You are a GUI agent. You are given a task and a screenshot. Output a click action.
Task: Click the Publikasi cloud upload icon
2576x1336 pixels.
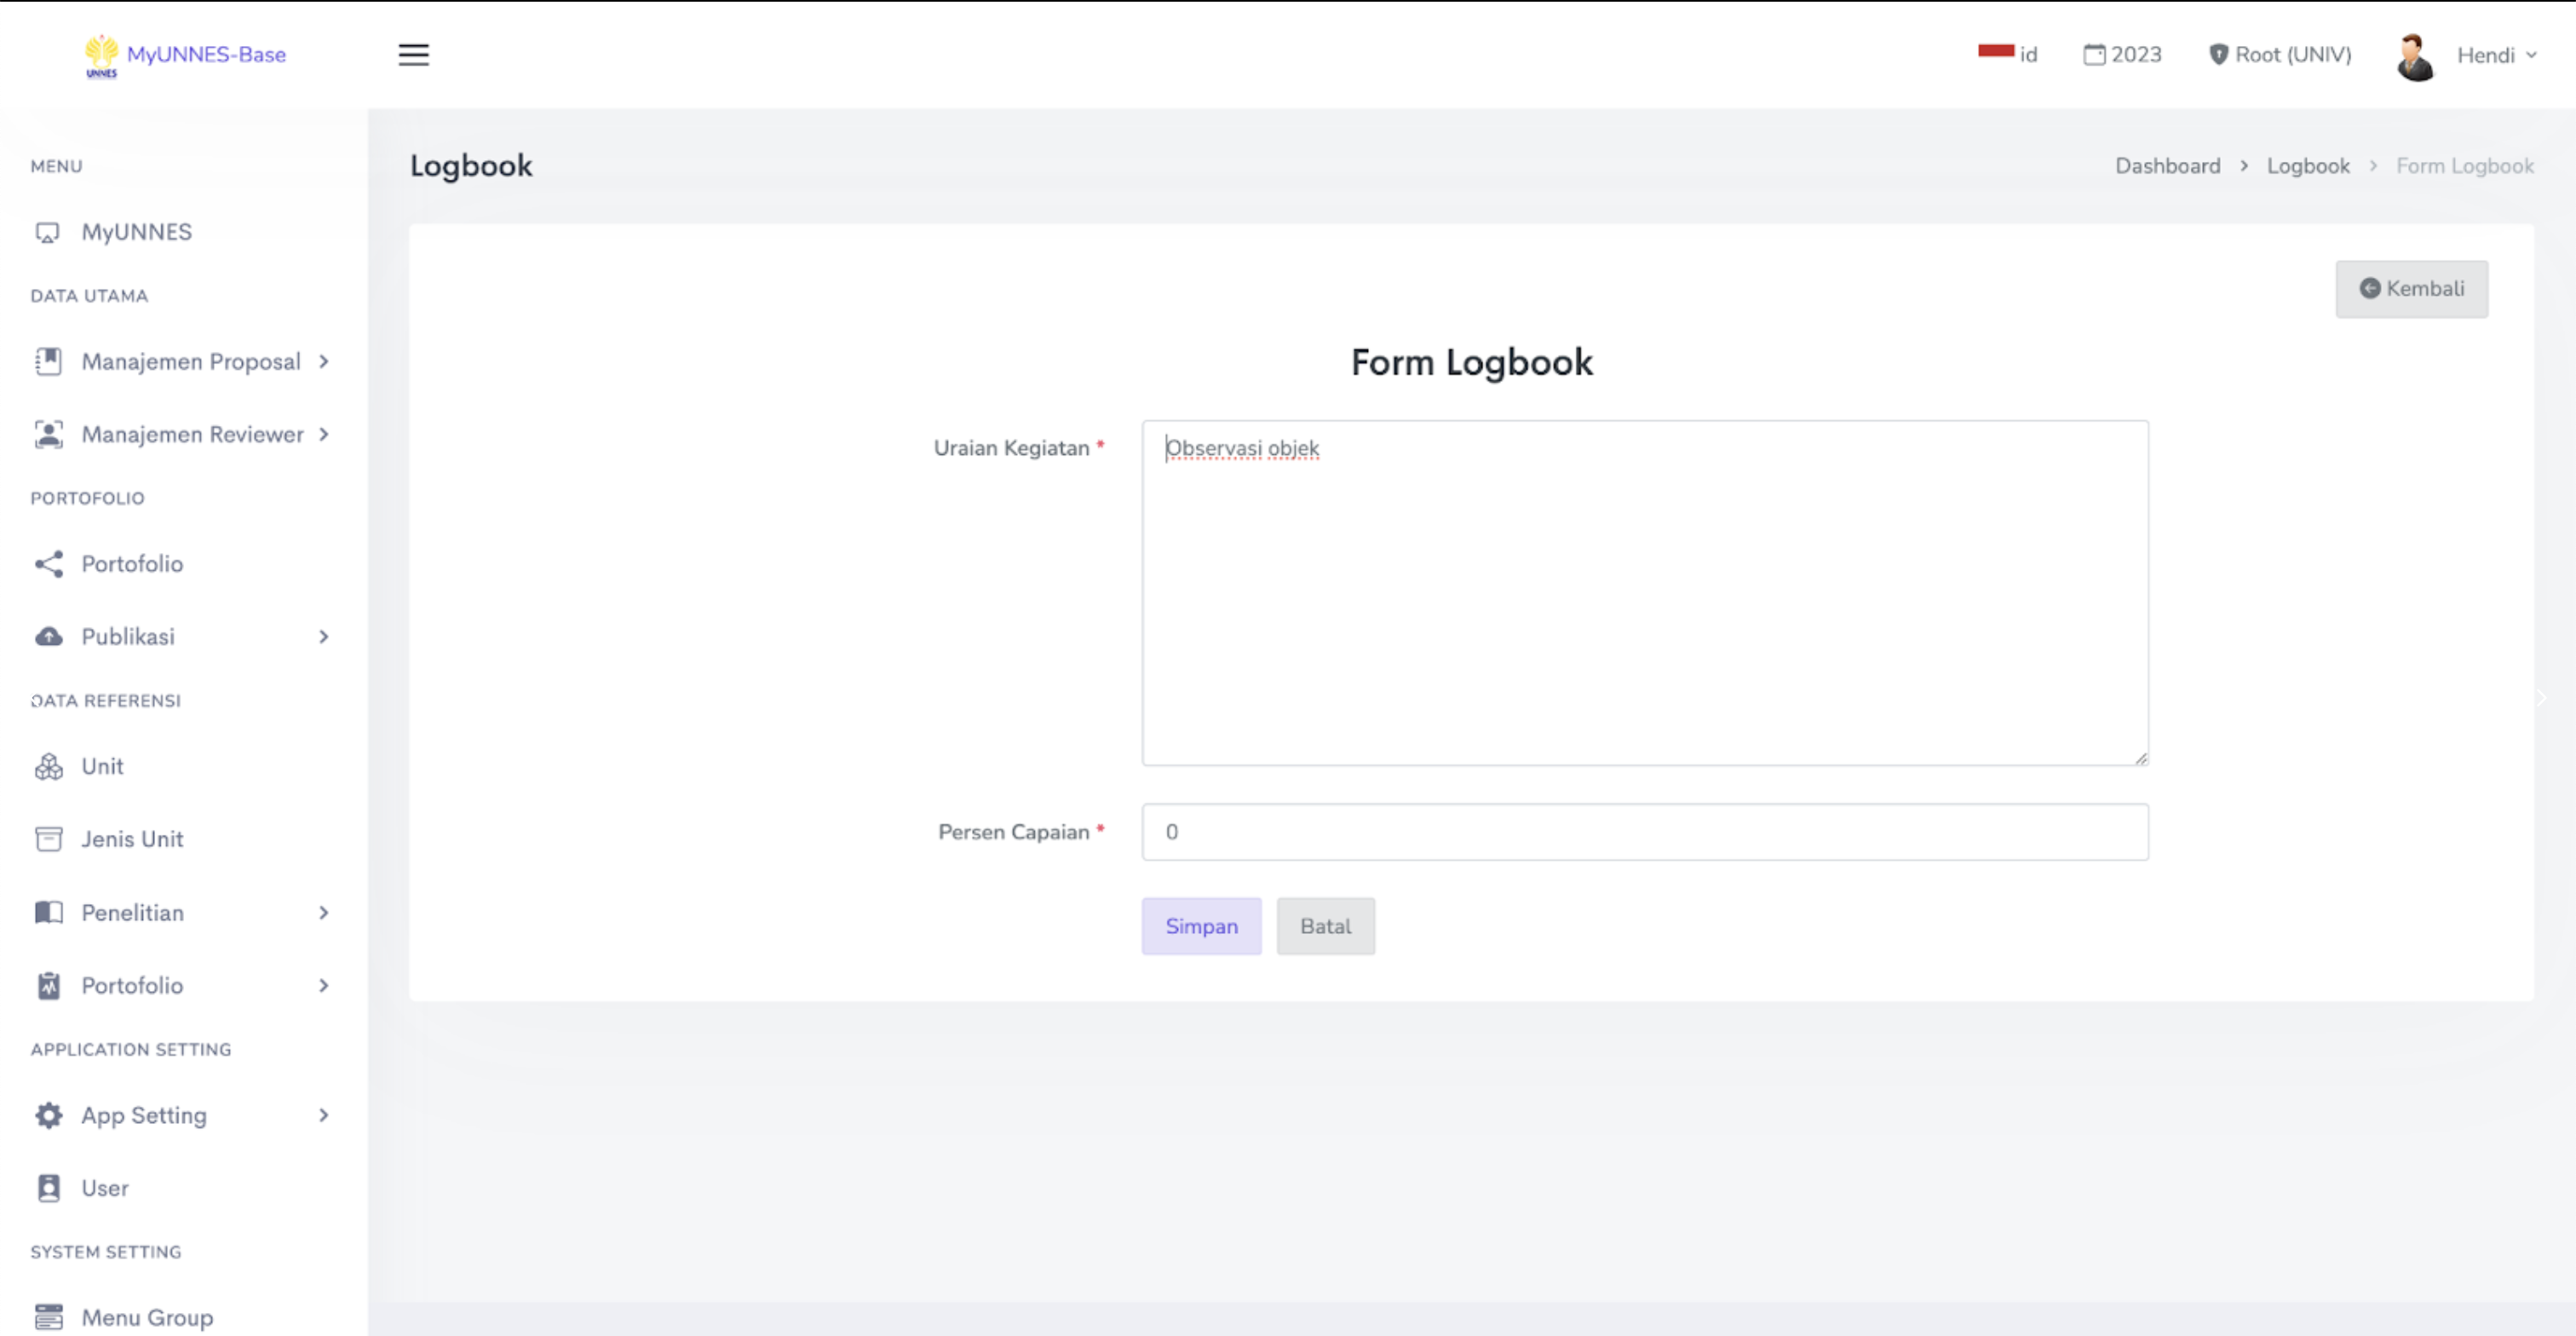click(48, 637)
